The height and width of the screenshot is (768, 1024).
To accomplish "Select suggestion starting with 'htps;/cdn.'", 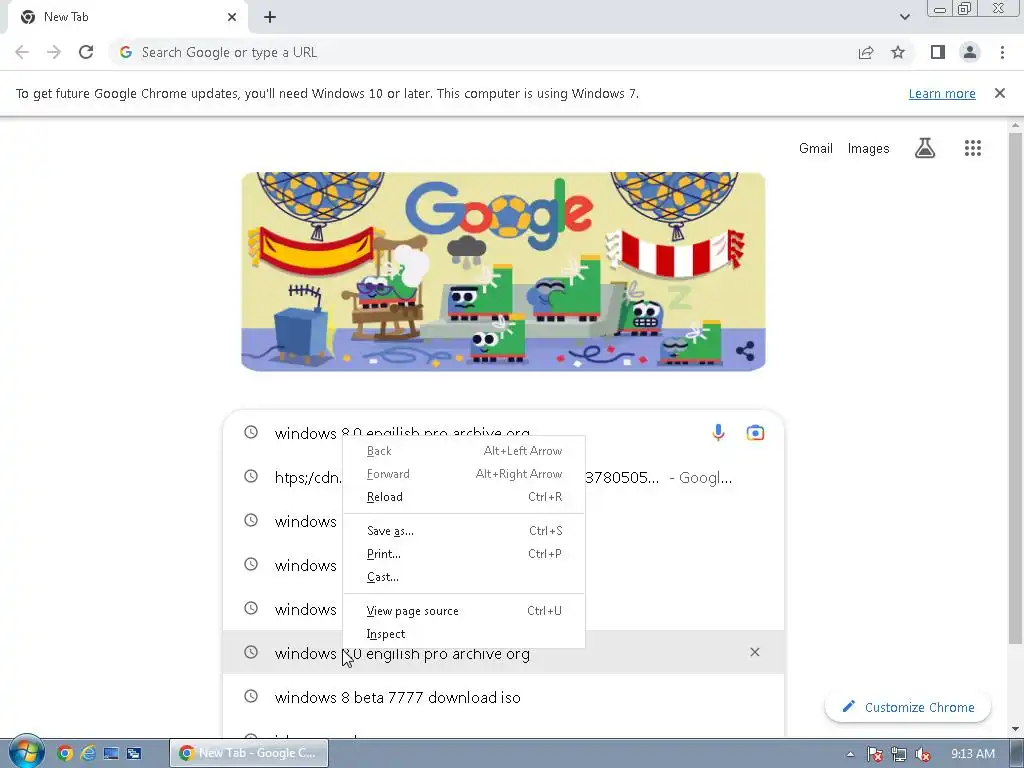I will [x=503, y=477].
